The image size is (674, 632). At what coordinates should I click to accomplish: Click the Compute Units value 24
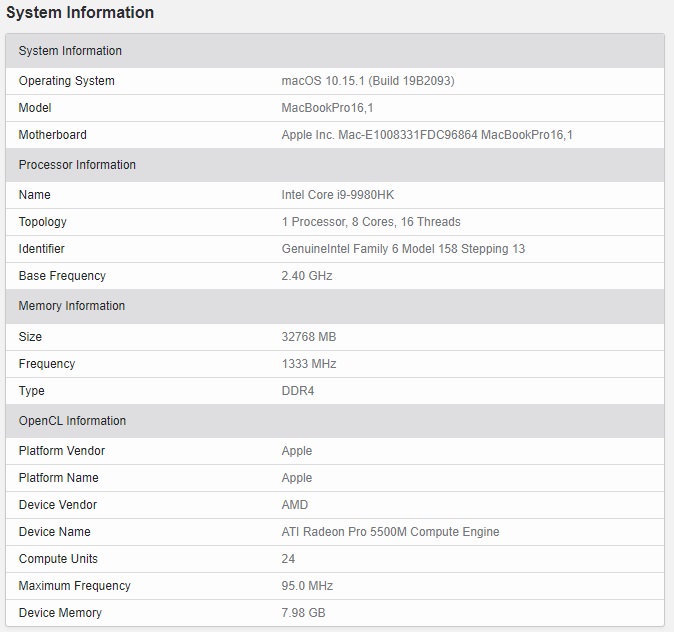(x=288, y=559)
